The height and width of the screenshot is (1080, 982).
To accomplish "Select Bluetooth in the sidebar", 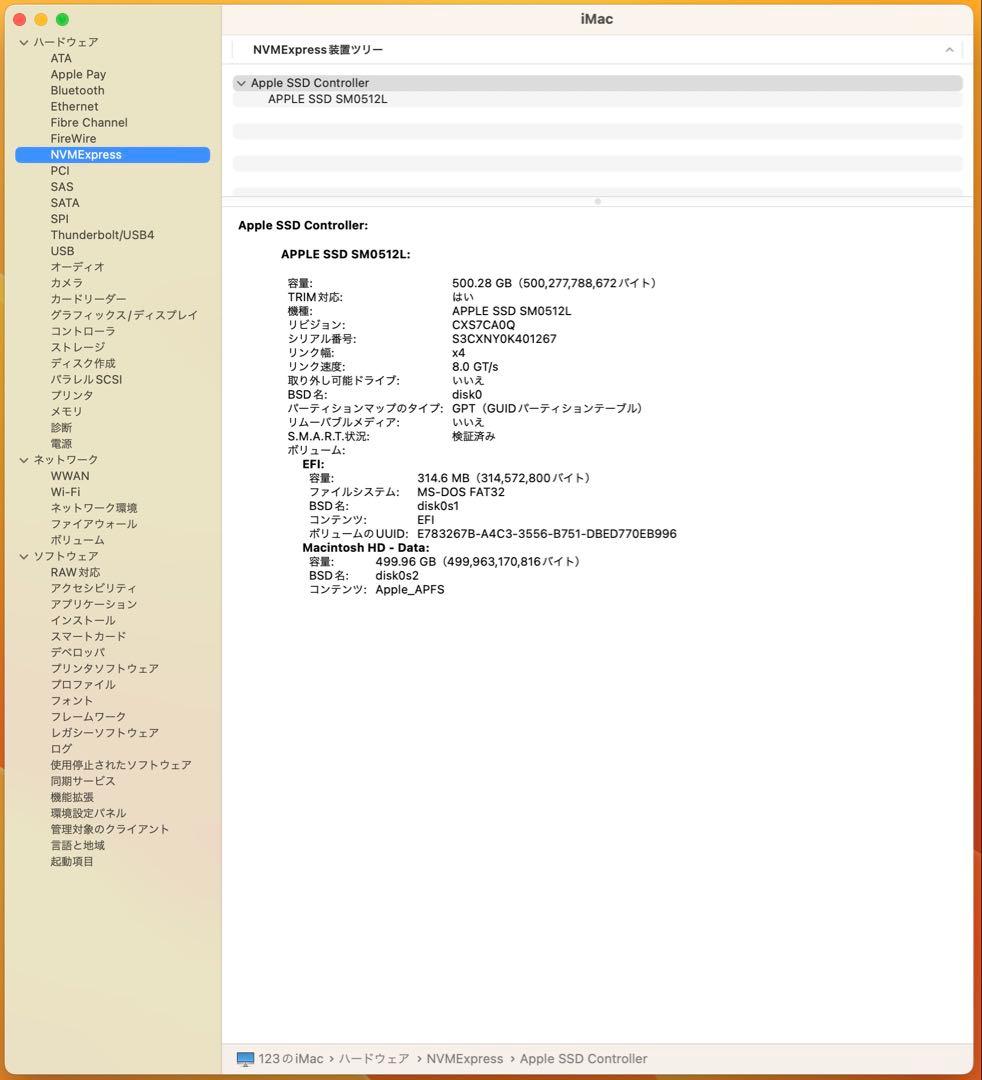I will pyautogui.click(x=77, y=90).
